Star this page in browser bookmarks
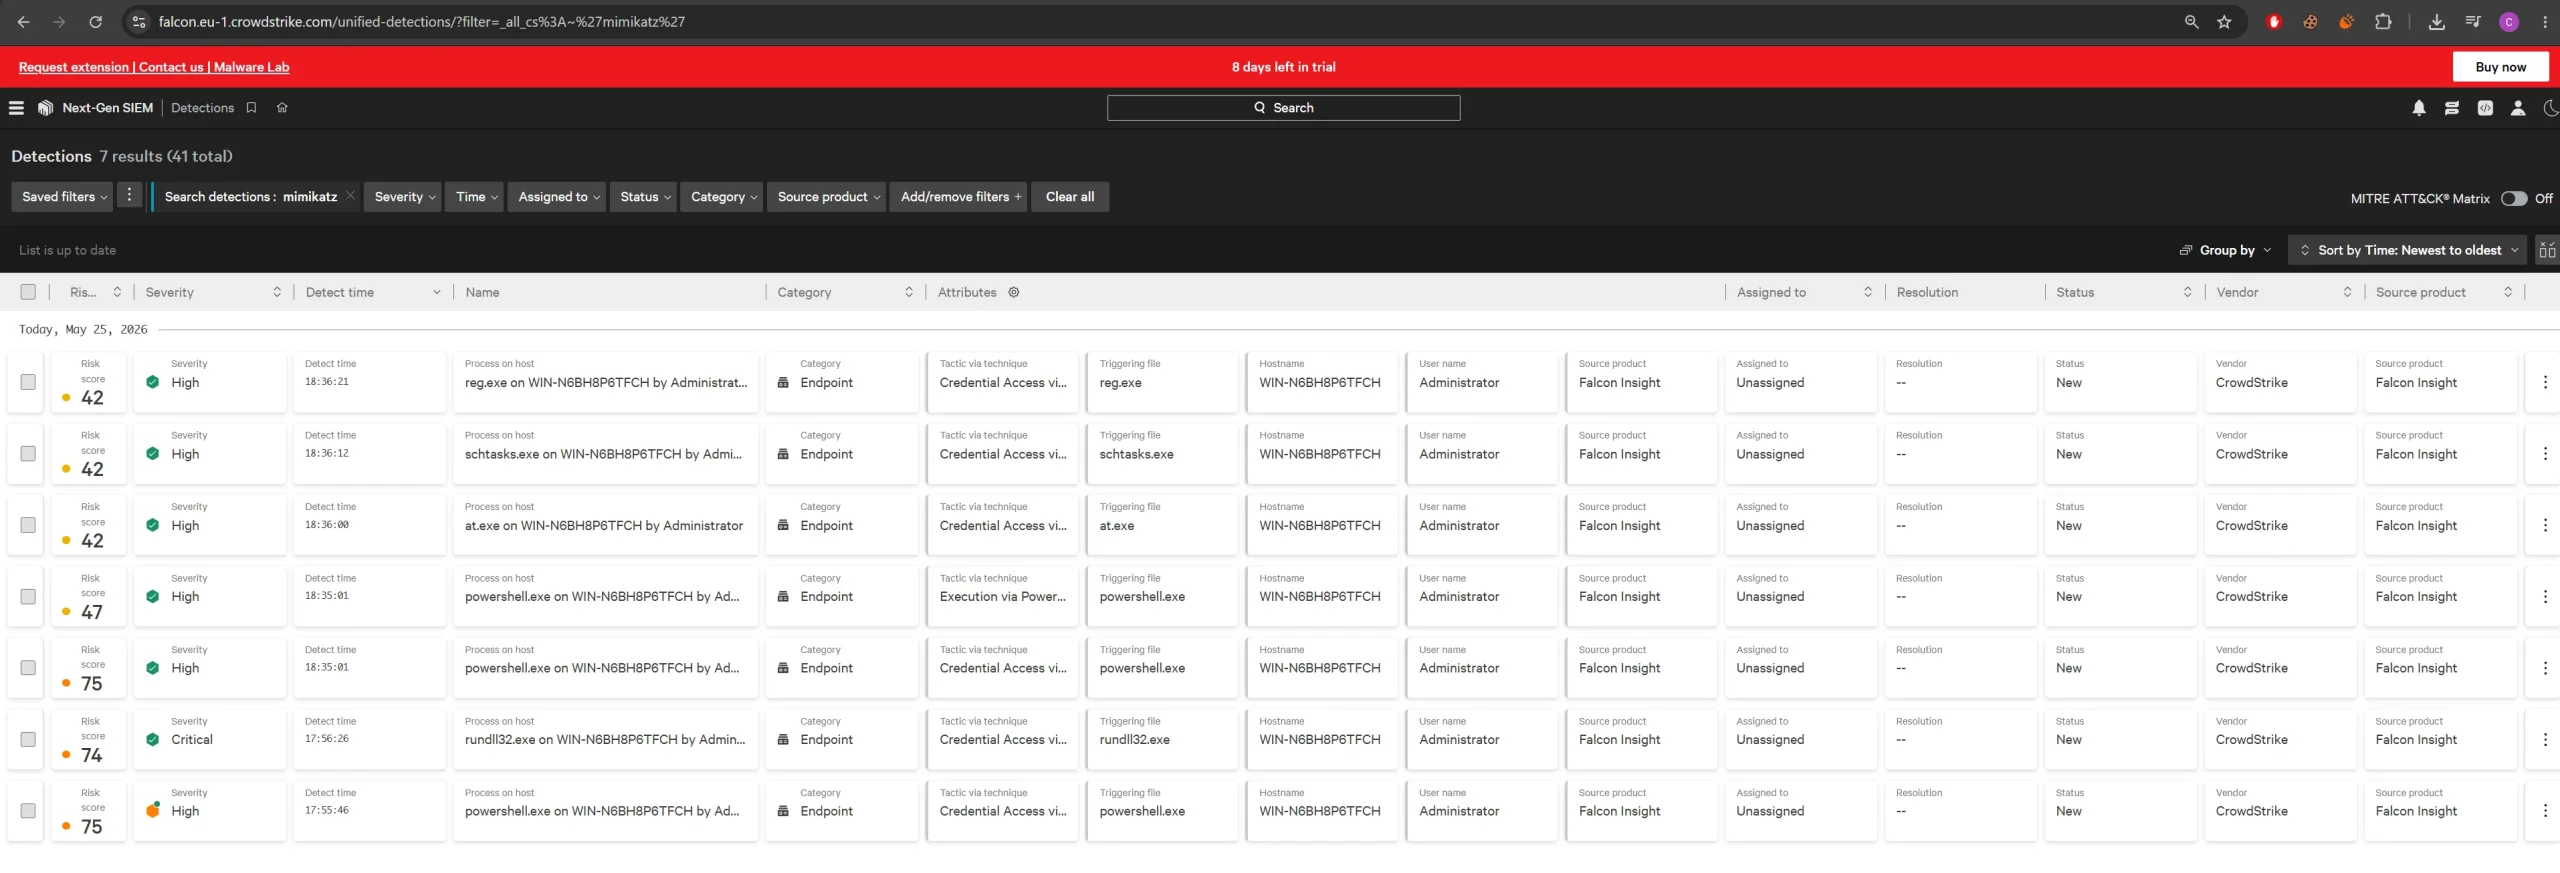This screenshot has width=2560, height=873. point(2224,21)
